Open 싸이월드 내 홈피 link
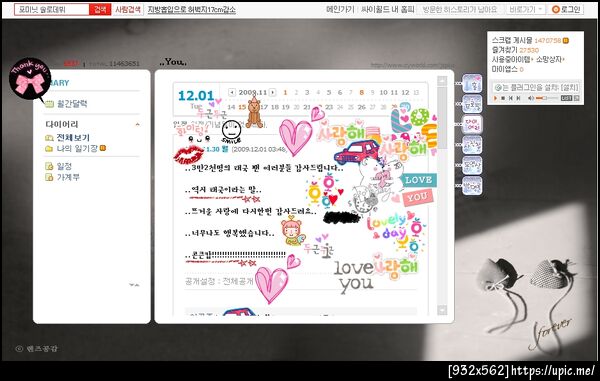The width and height of the screenshot is (600, 381). click(388, 10)
